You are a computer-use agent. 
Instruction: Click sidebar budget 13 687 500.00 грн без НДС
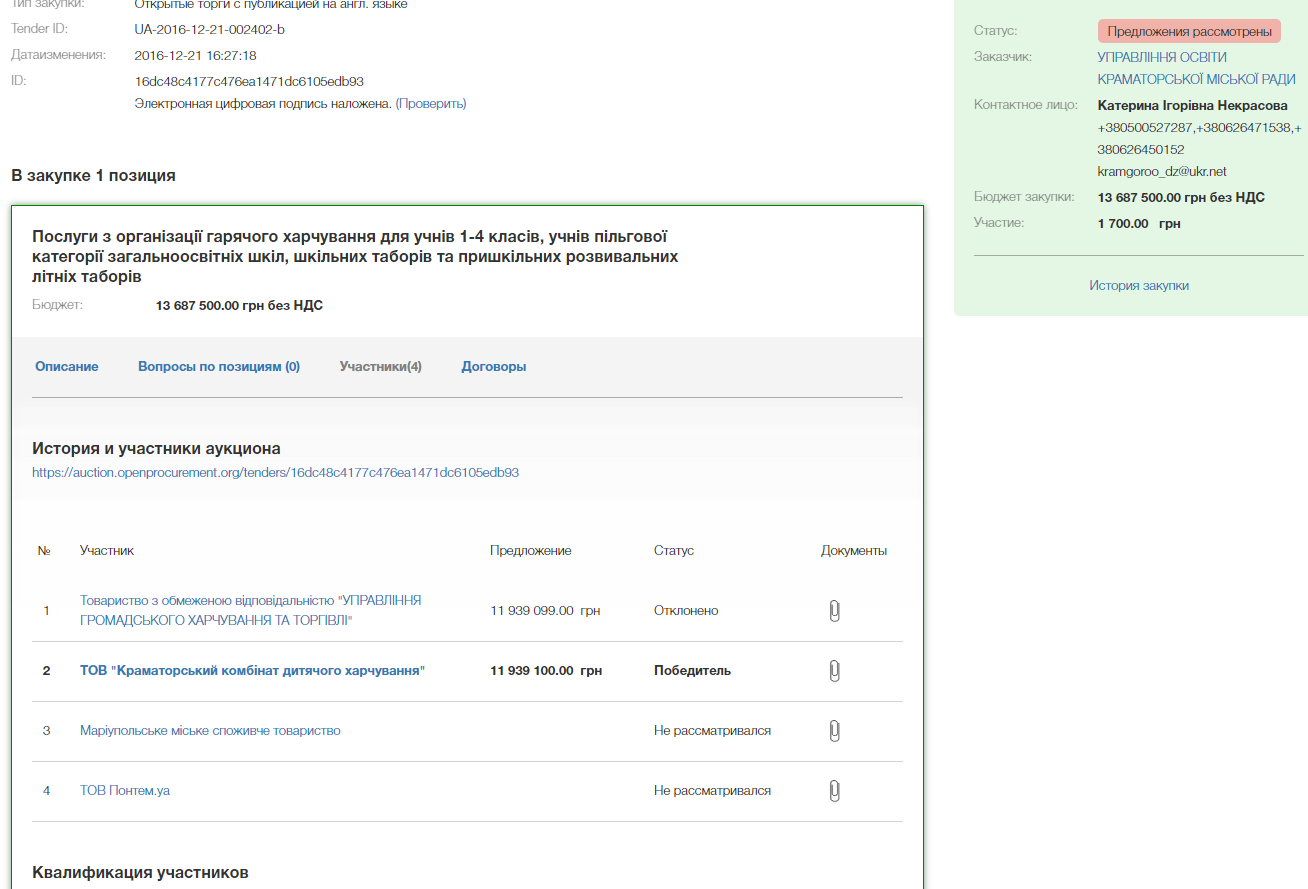click(x=1181, y=198)
